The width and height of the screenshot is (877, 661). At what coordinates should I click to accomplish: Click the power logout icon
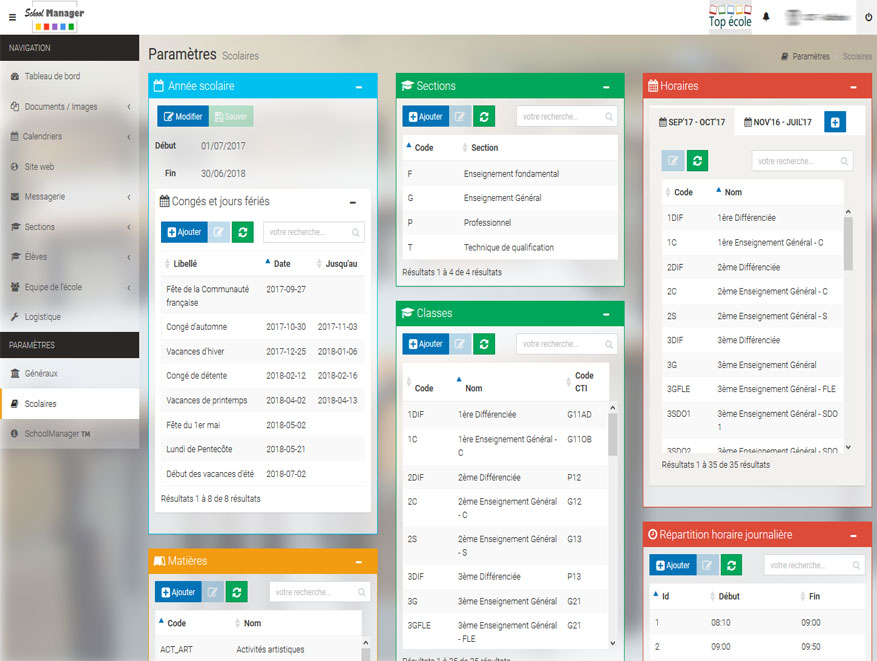pos(867,17)
